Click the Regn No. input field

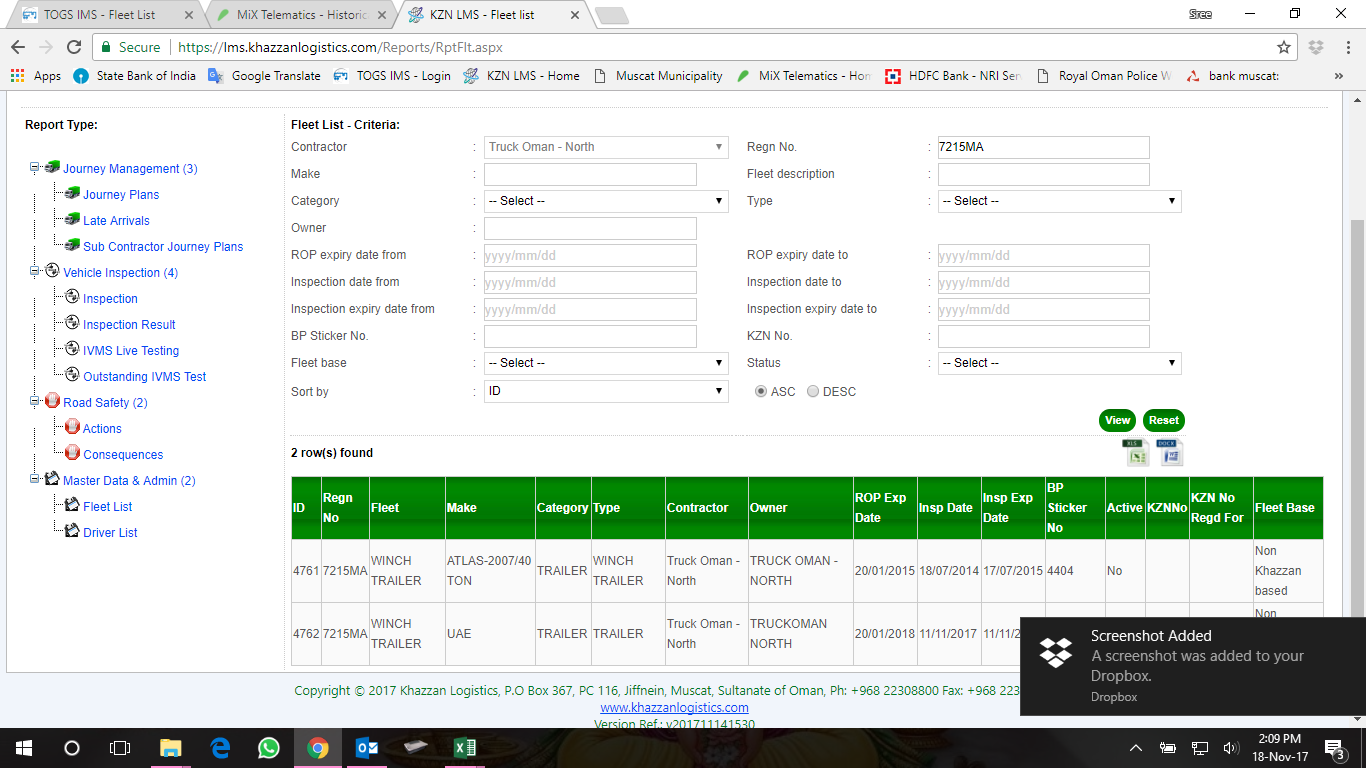tap(1043, 147)
